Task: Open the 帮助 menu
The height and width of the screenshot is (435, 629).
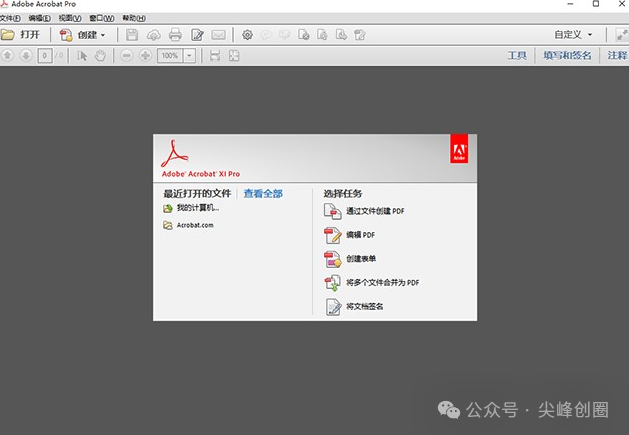Action: point(134,18)
